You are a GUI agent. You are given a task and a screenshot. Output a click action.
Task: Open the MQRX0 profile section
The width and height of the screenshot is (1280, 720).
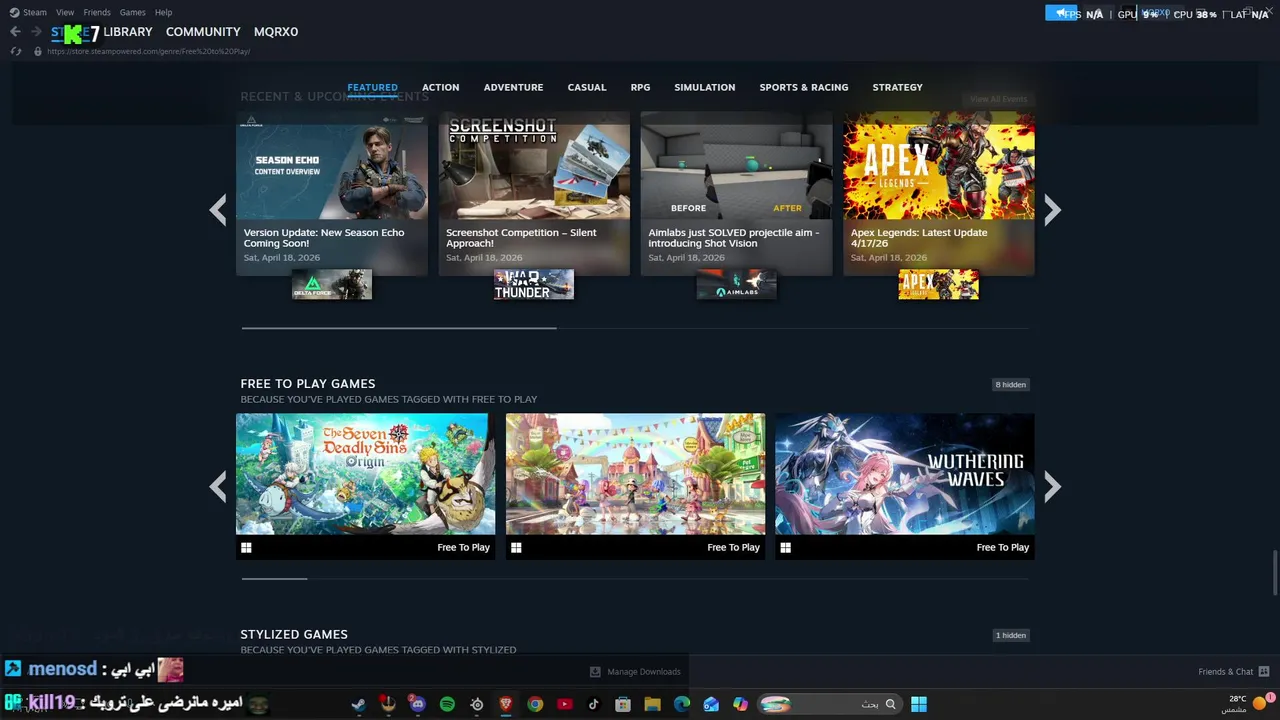click(x=276, y=32)
